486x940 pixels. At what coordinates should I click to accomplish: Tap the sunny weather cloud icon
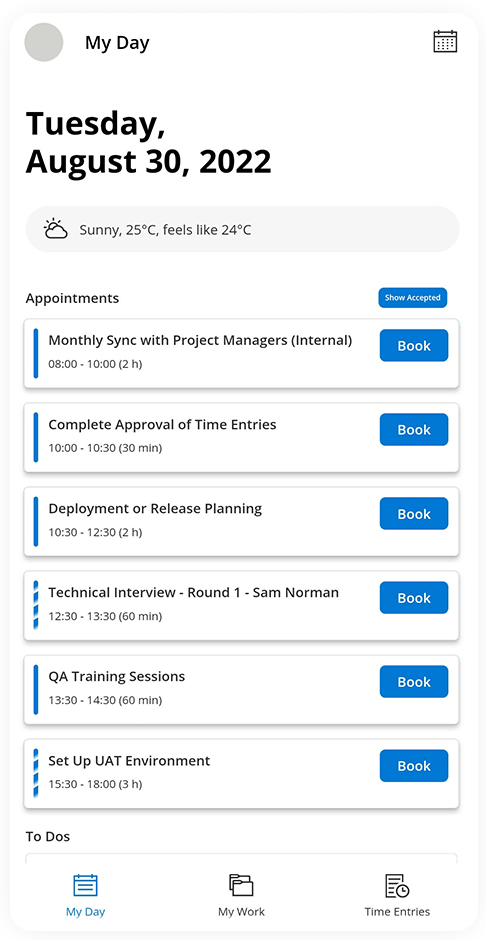[55, 230]
